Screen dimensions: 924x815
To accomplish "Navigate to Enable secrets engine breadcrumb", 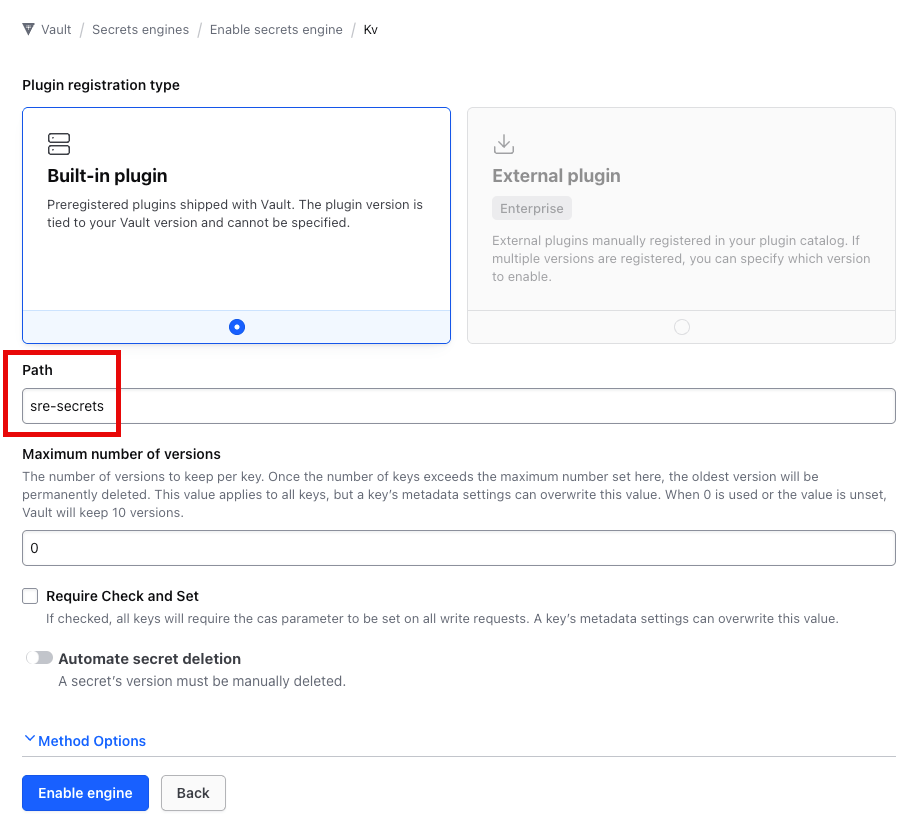I will click(276, 29).
